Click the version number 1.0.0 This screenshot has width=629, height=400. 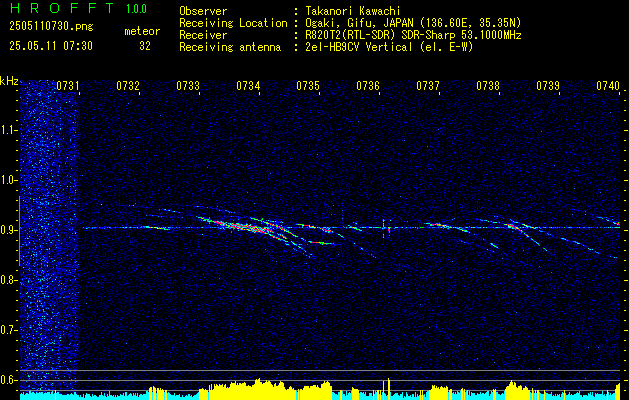(x=136, y=8)
